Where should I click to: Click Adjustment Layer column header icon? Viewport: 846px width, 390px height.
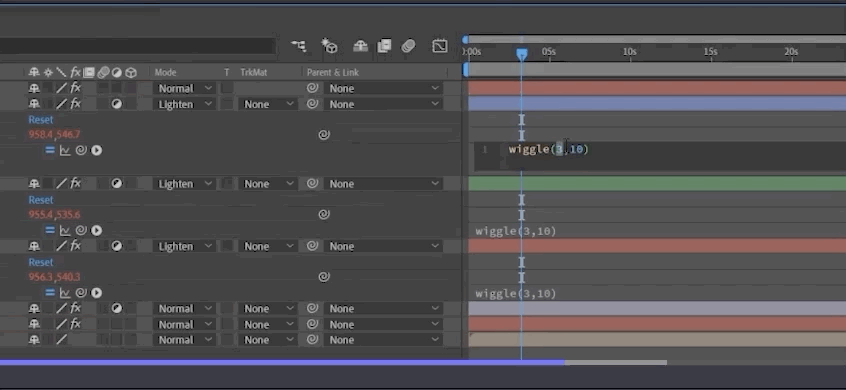click(117, 72)
